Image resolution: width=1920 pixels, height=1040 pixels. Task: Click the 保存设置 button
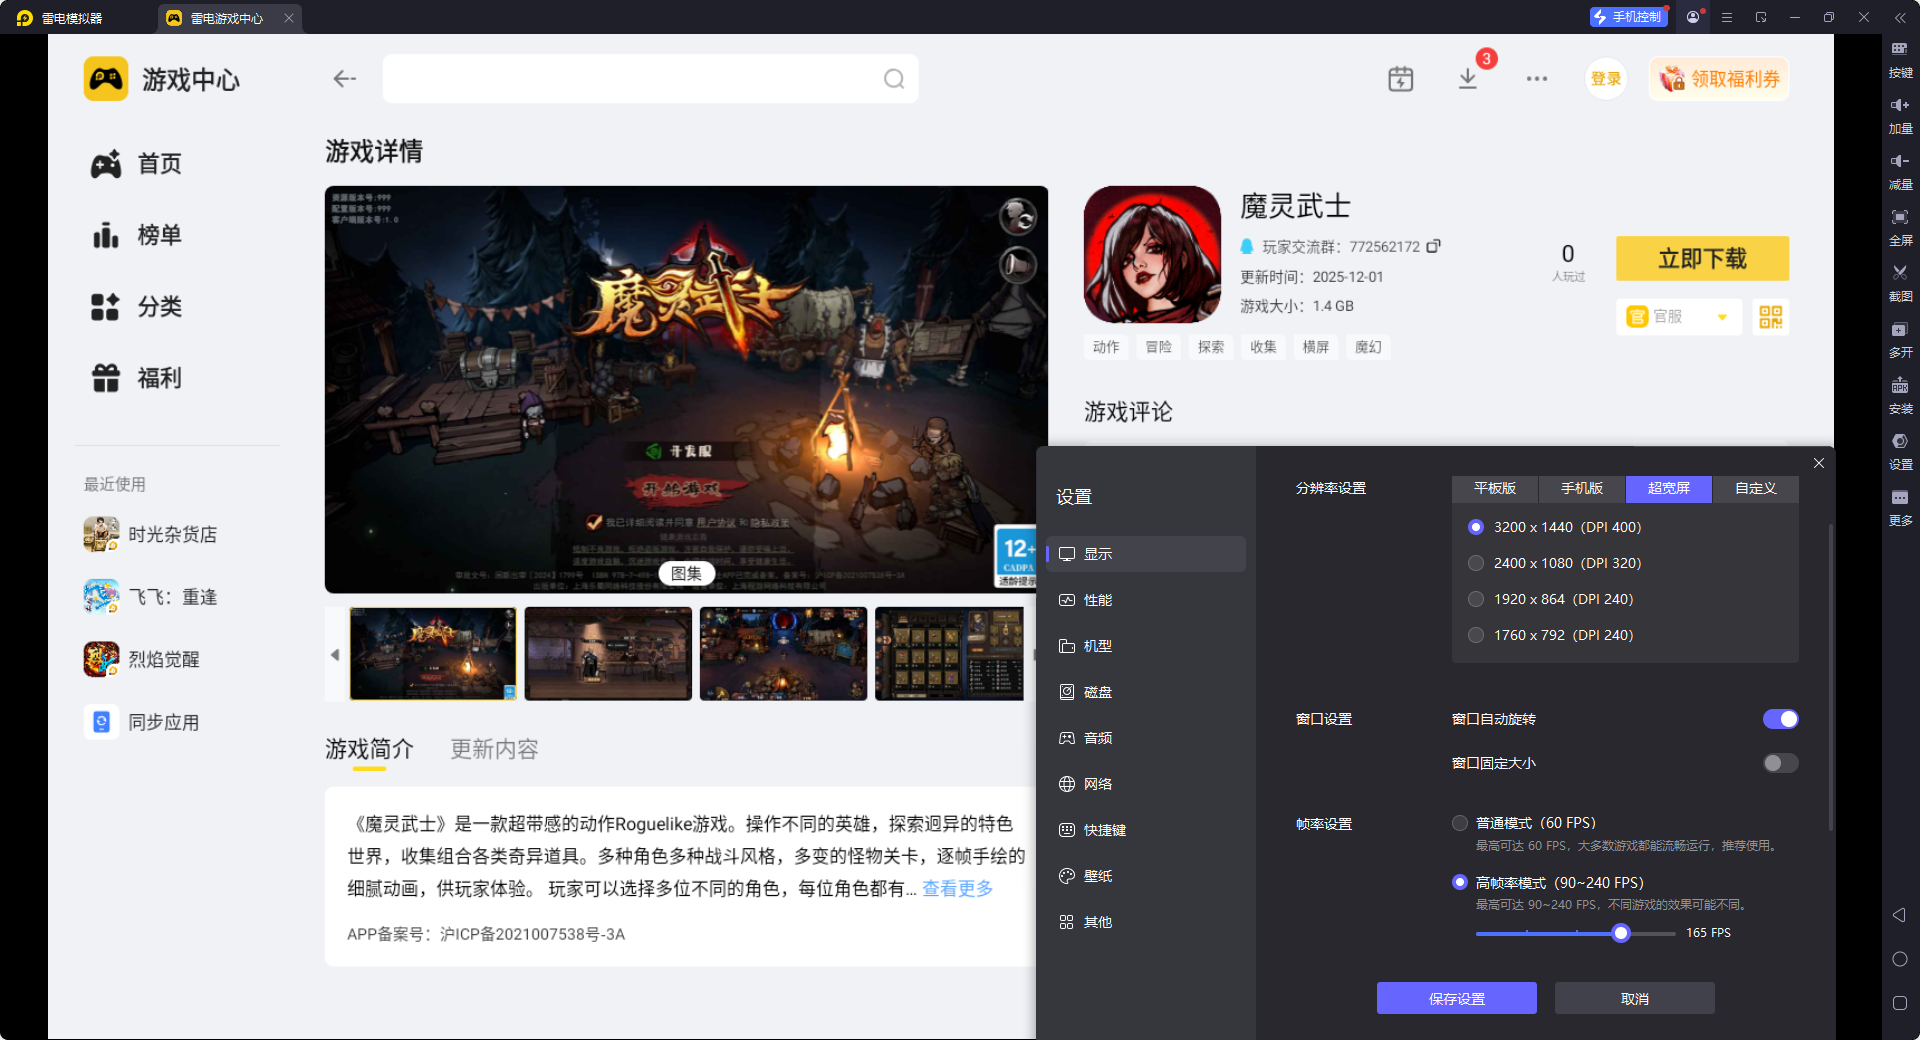[1456, 997]
